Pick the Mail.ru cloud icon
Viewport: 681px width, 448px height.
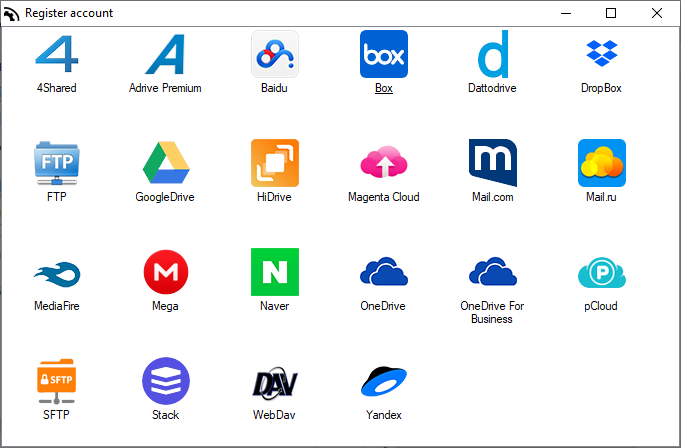click(x=601, y=163)
